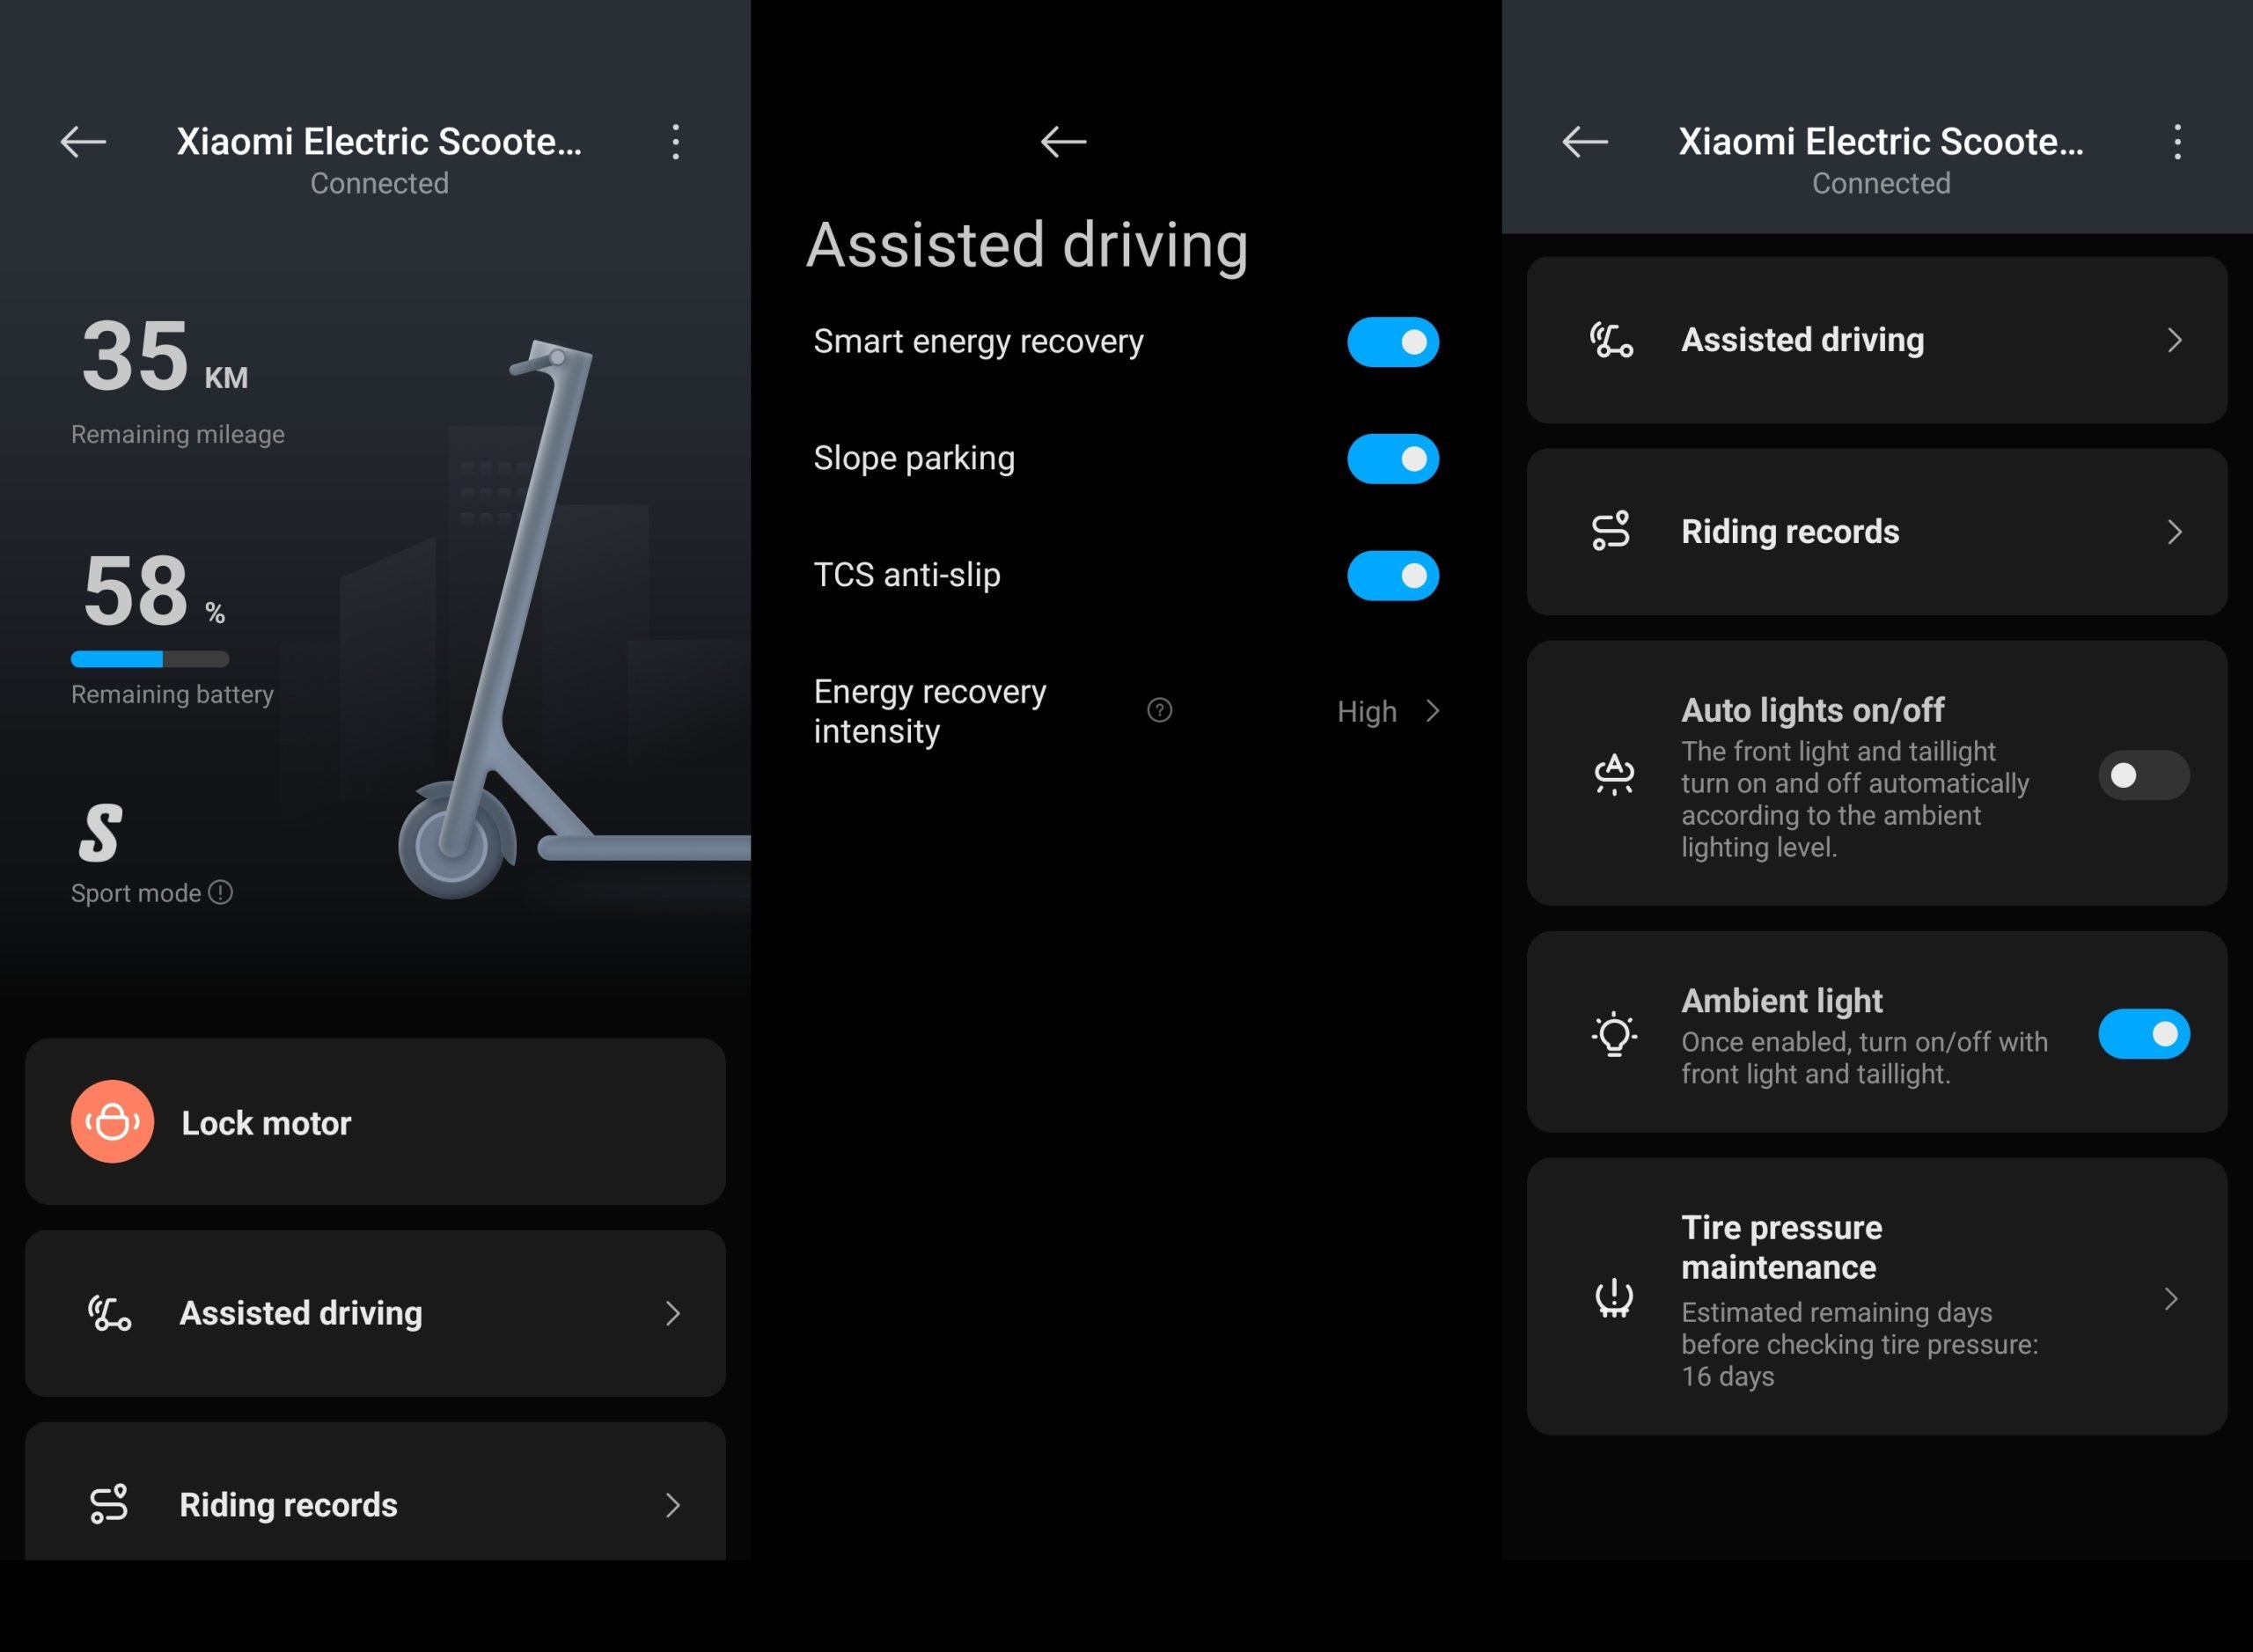
Task: Tap the tire pressure remaining days text
Action: (1859, 1344)
